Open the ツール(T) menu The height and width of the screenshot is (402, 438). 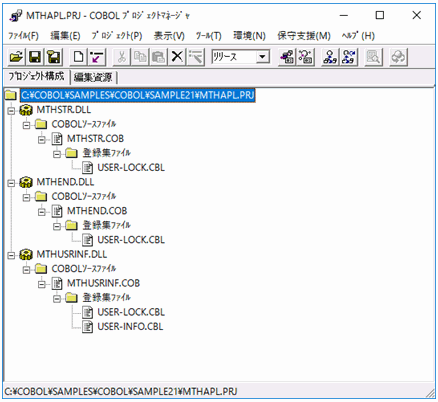coord(209,36)
